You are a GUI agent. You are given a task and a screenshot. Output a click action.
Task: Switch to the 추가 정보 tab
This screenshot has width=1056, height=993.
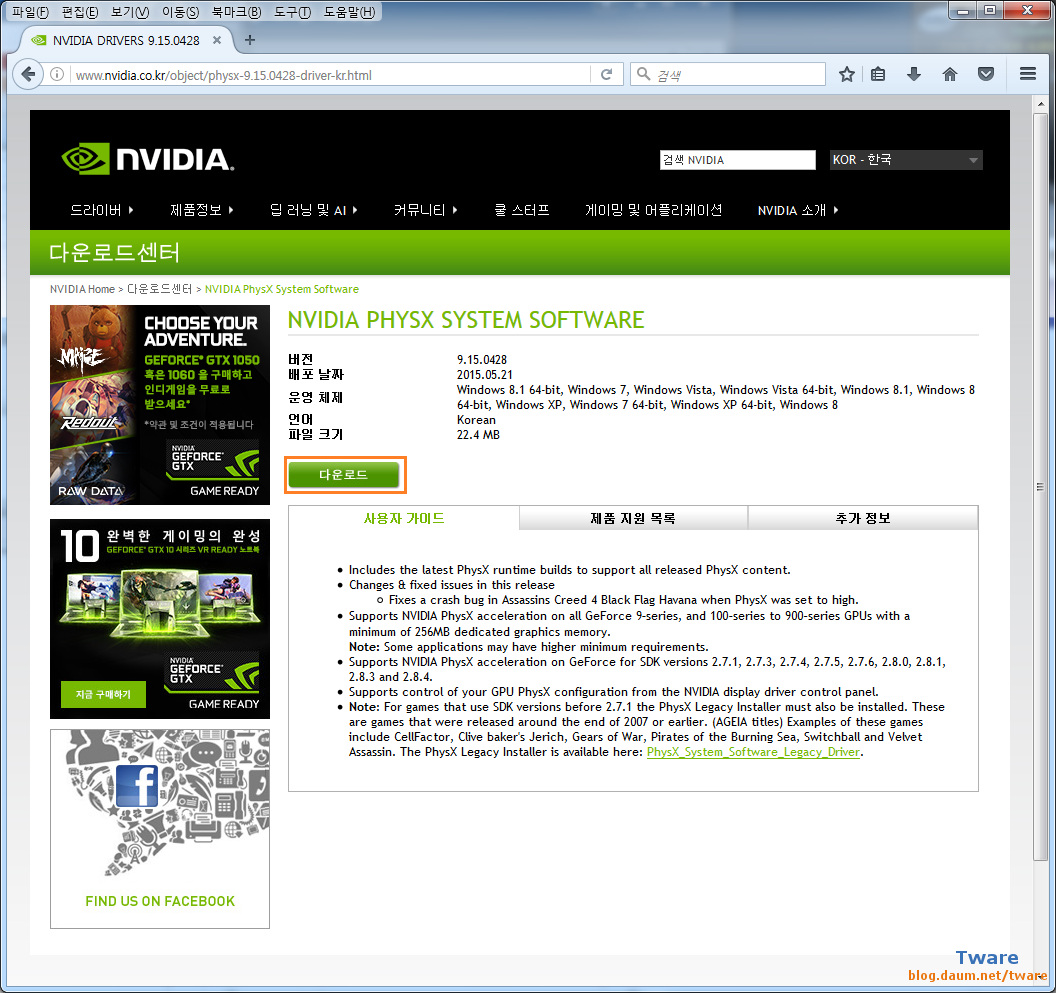[863, 518]
